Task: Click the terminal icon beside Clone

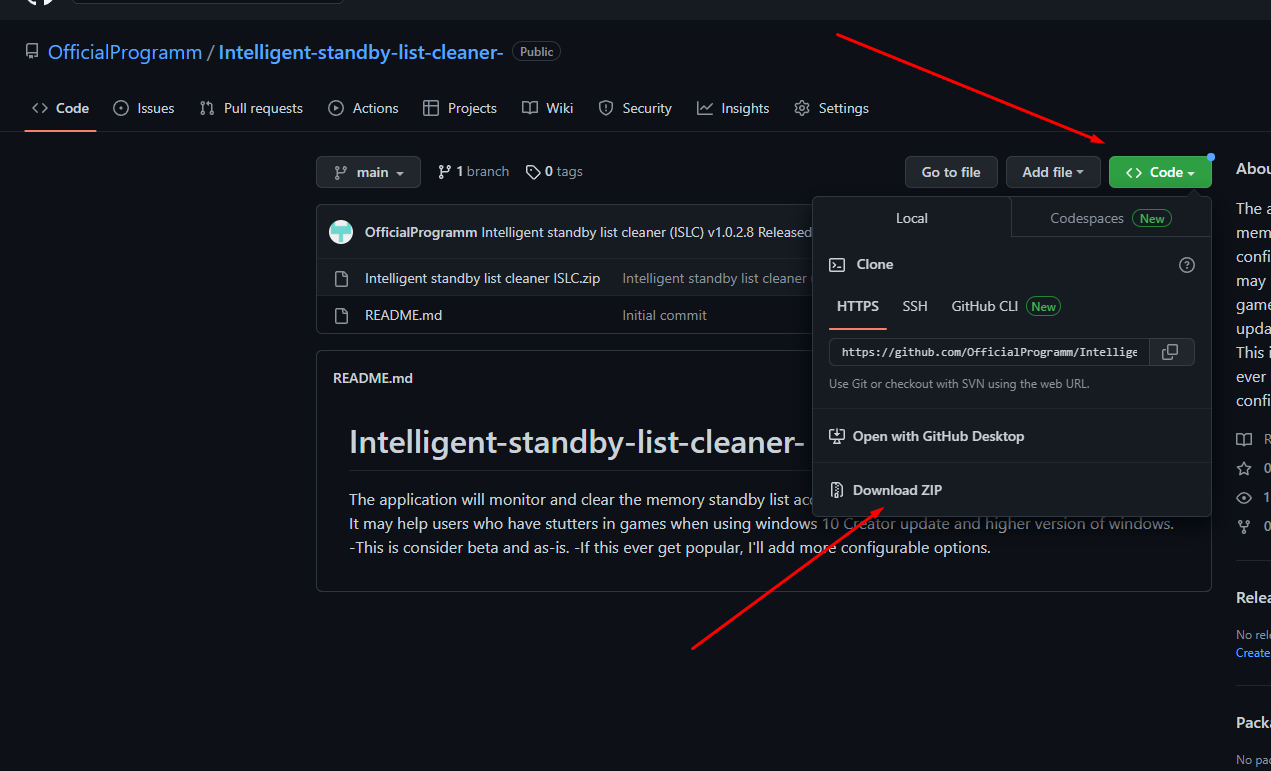Action: [x=838, y=265]
